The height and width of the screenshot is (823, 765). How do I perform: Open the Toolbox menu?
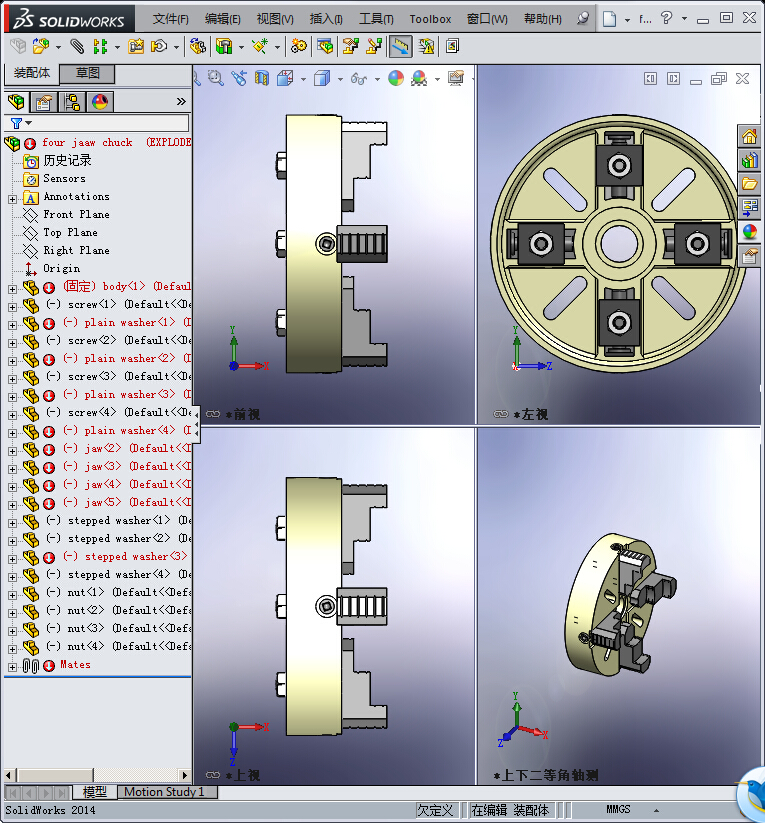pyautogui.click(x=430, y=19)
